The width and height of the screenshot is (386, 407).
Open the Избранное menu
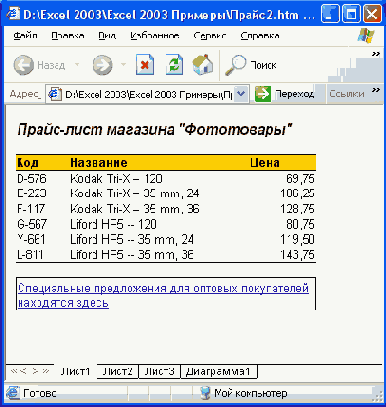point(155,35)
